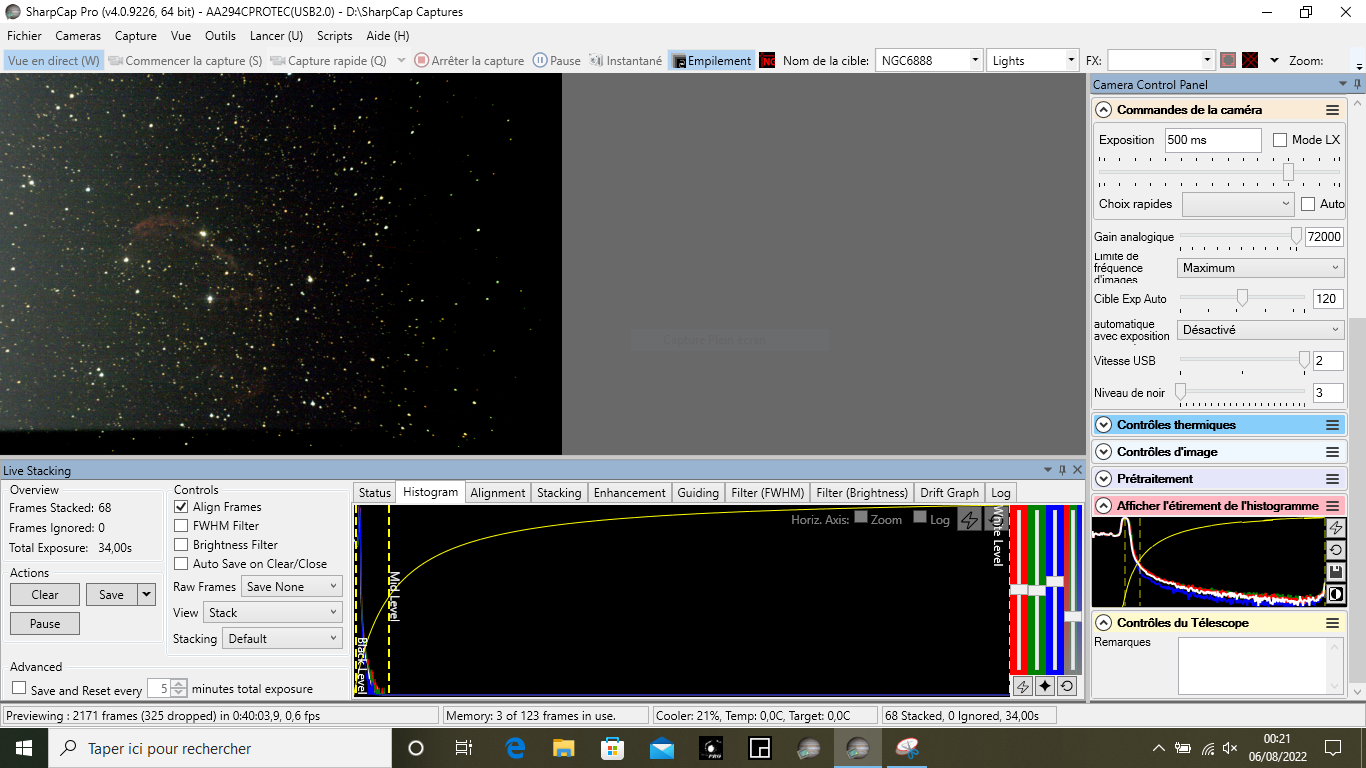Screen dimensions: 1366x768
Task: Toggle Horiz. Axis Zoom checkbox
Action: [861, 518]
